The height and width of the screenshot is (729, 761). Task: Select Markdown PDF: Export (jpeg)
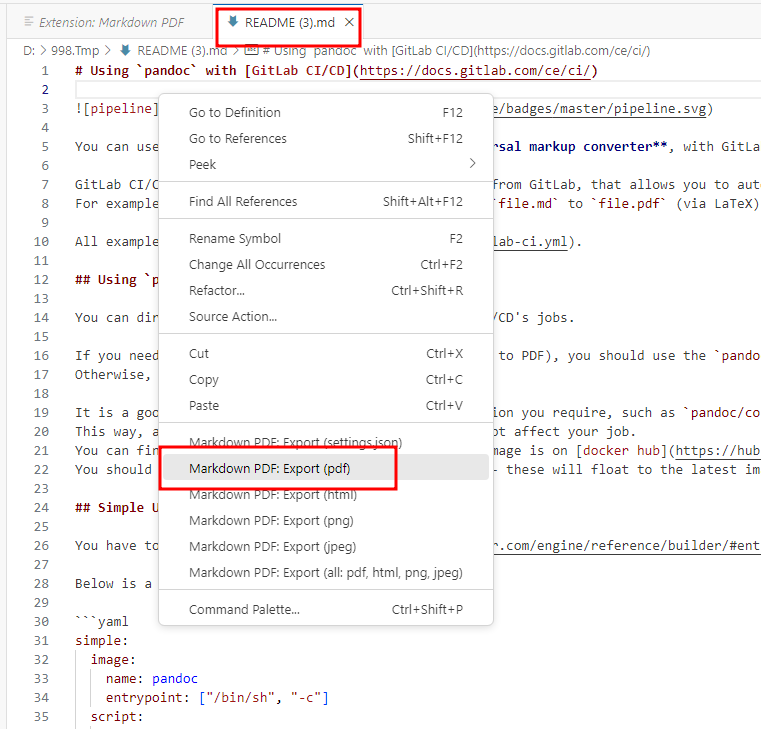point(326,547)
